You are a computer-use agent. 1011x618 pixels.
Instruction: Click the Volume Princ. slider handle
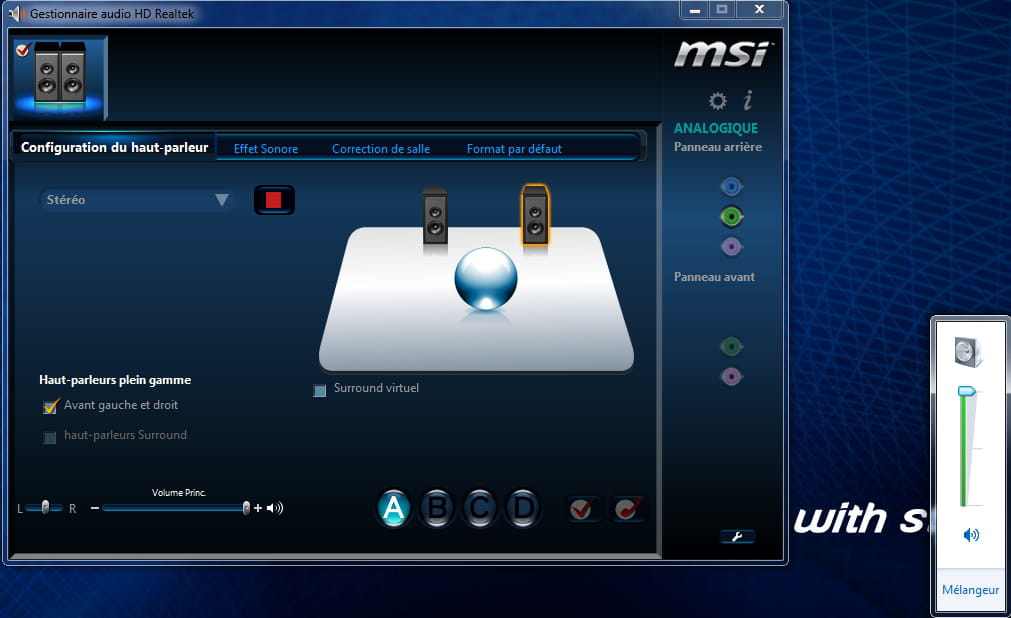pyautogui.click(x=246, y=508)
